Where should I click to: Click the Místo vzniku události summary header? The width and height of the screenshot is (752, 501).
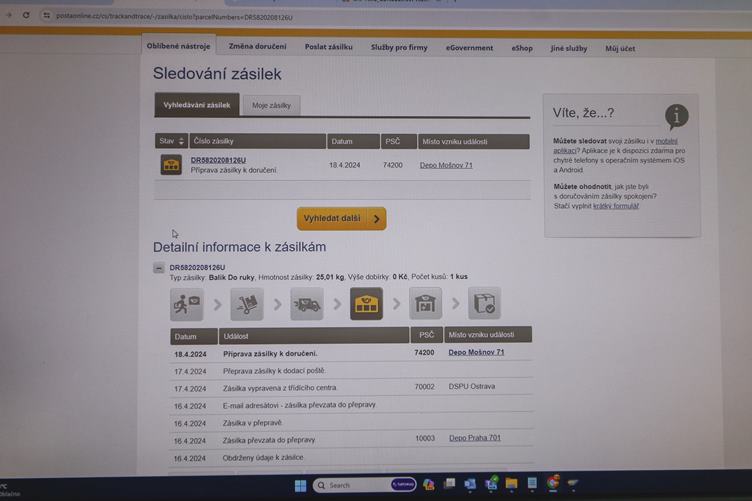pos(474,141)
